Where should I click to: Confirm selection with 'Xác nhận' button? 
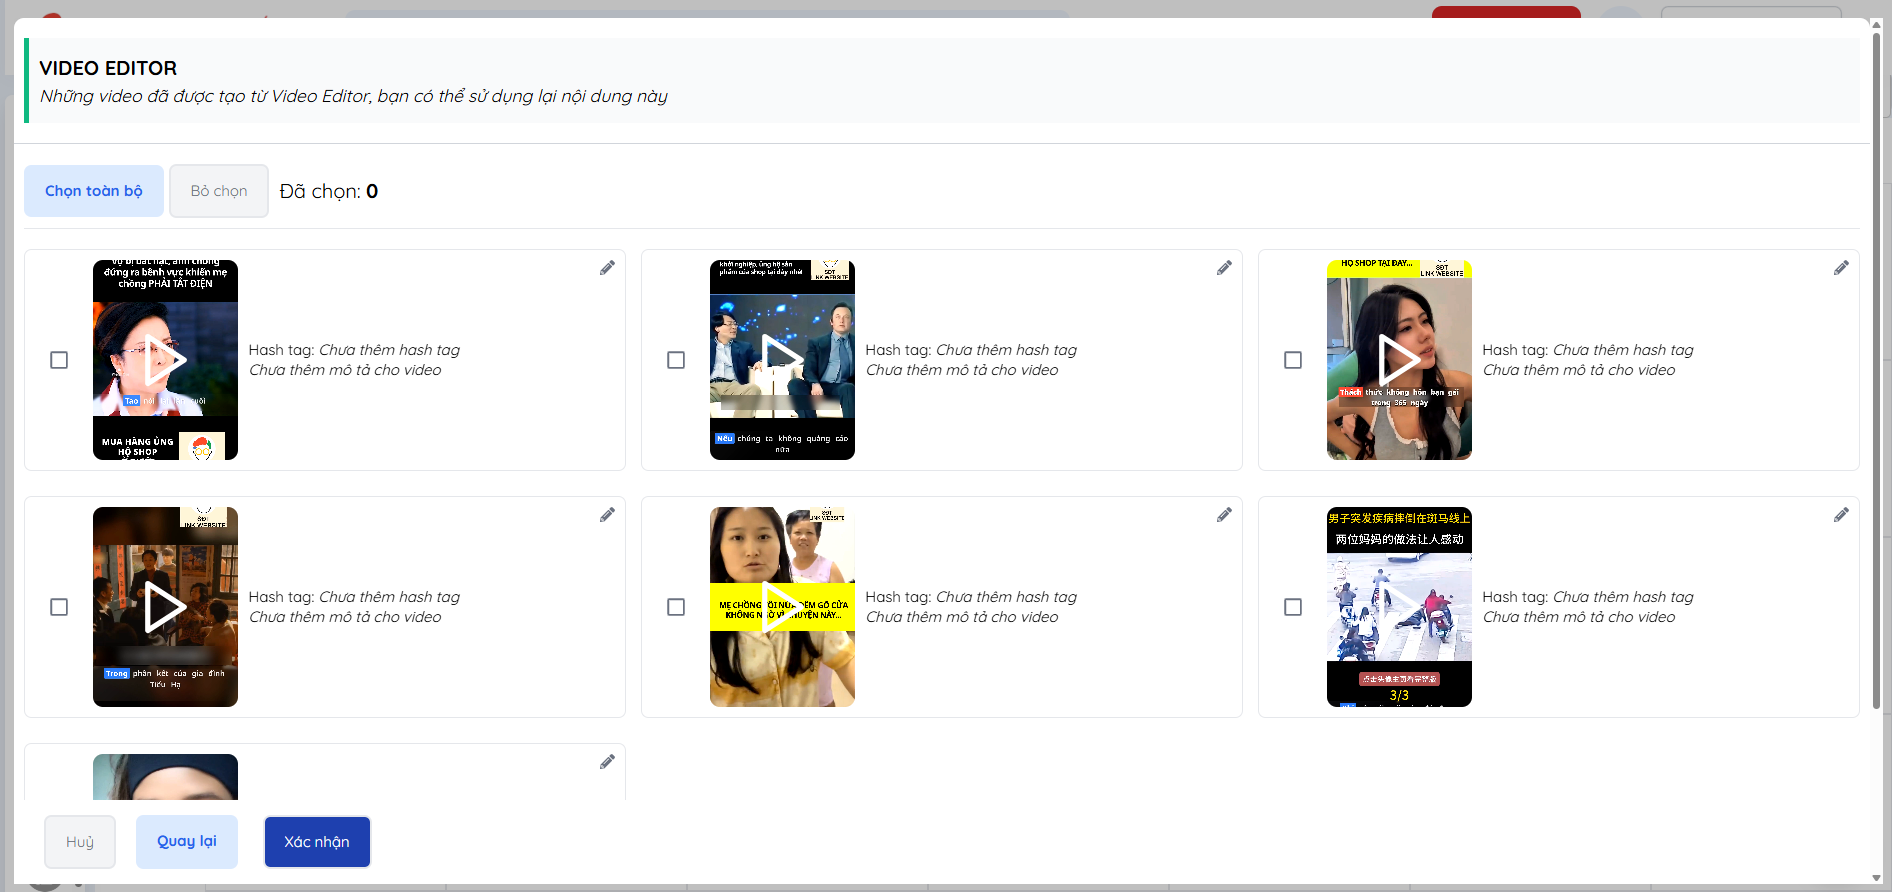click(x=317, y=842)
